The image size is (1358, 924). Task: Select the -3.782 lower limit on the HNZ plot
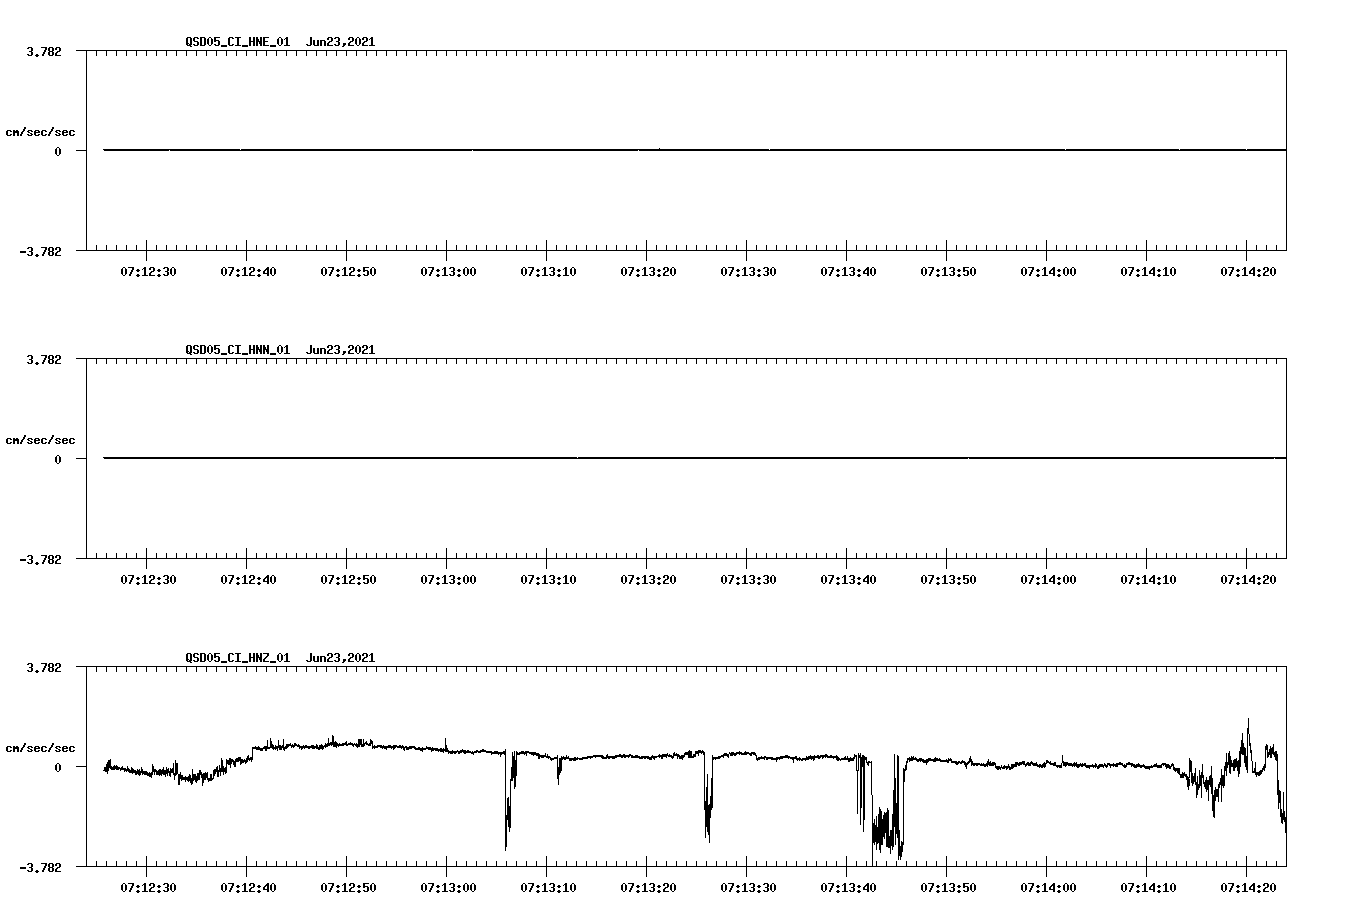pos(40,868)
